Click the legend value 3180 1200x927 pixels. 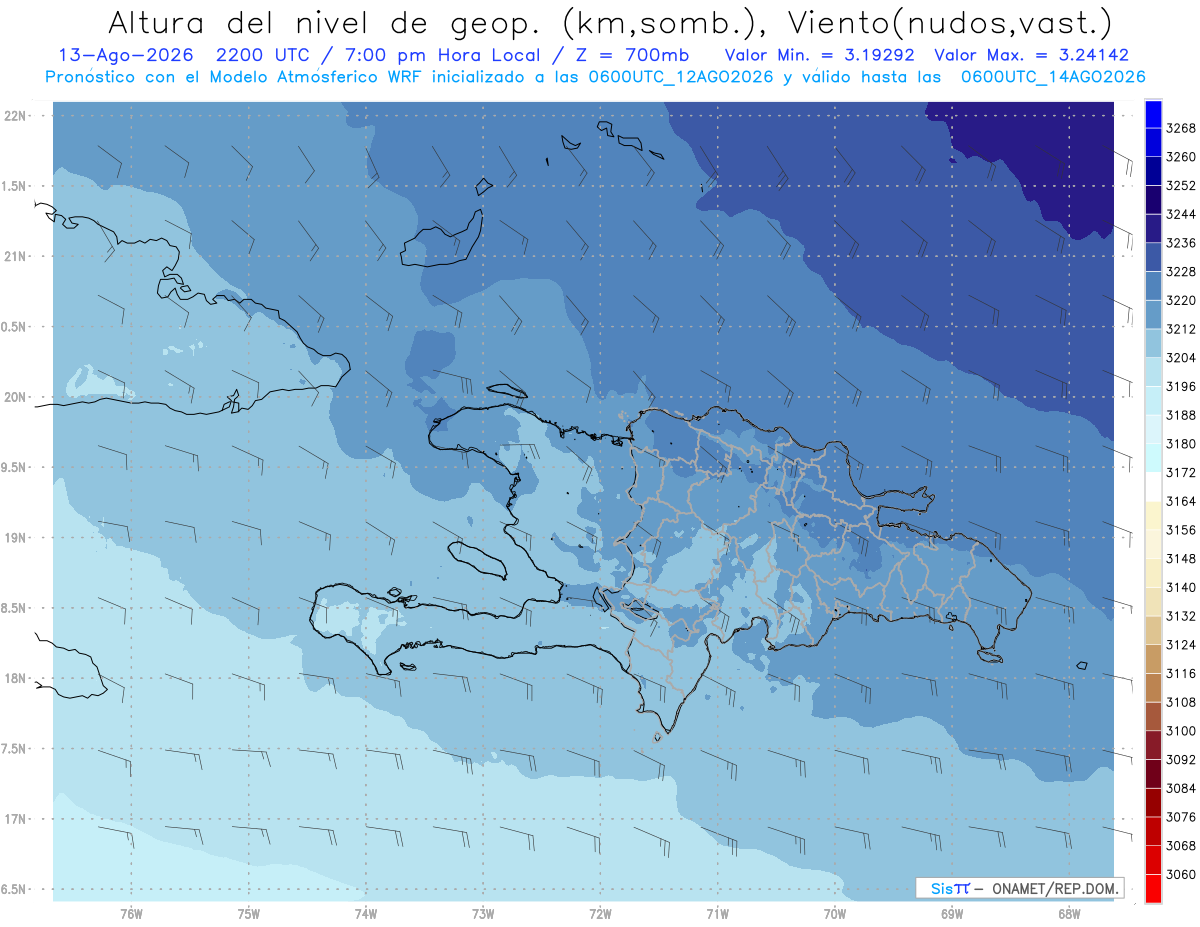[1181, 444]
